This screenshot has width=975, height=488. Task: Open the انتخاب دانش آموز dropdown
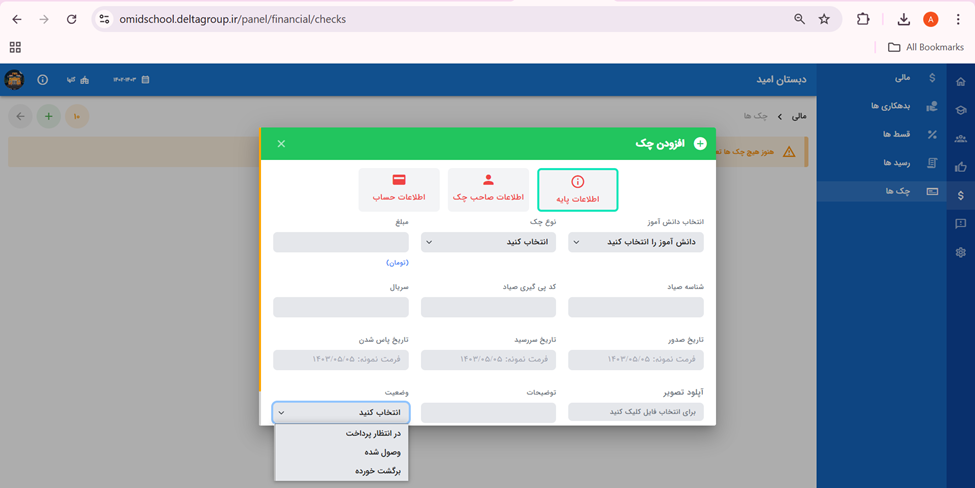635,242
